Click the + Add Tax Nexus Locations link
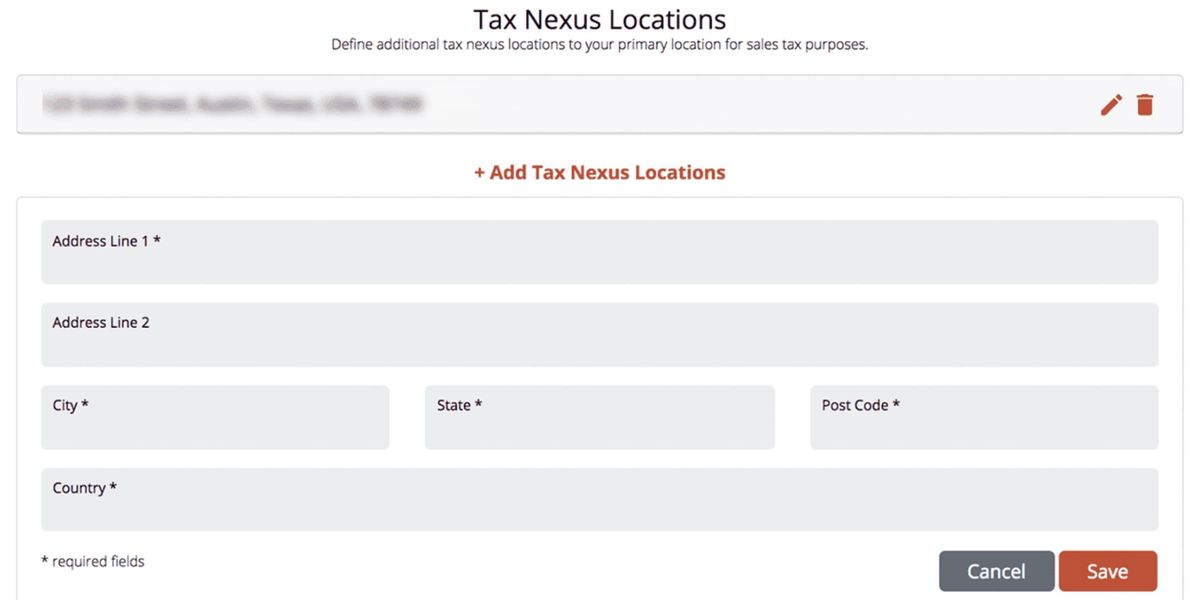Image resolution: width=1200 pixels, height=600 pixels. tap(599, 172)
